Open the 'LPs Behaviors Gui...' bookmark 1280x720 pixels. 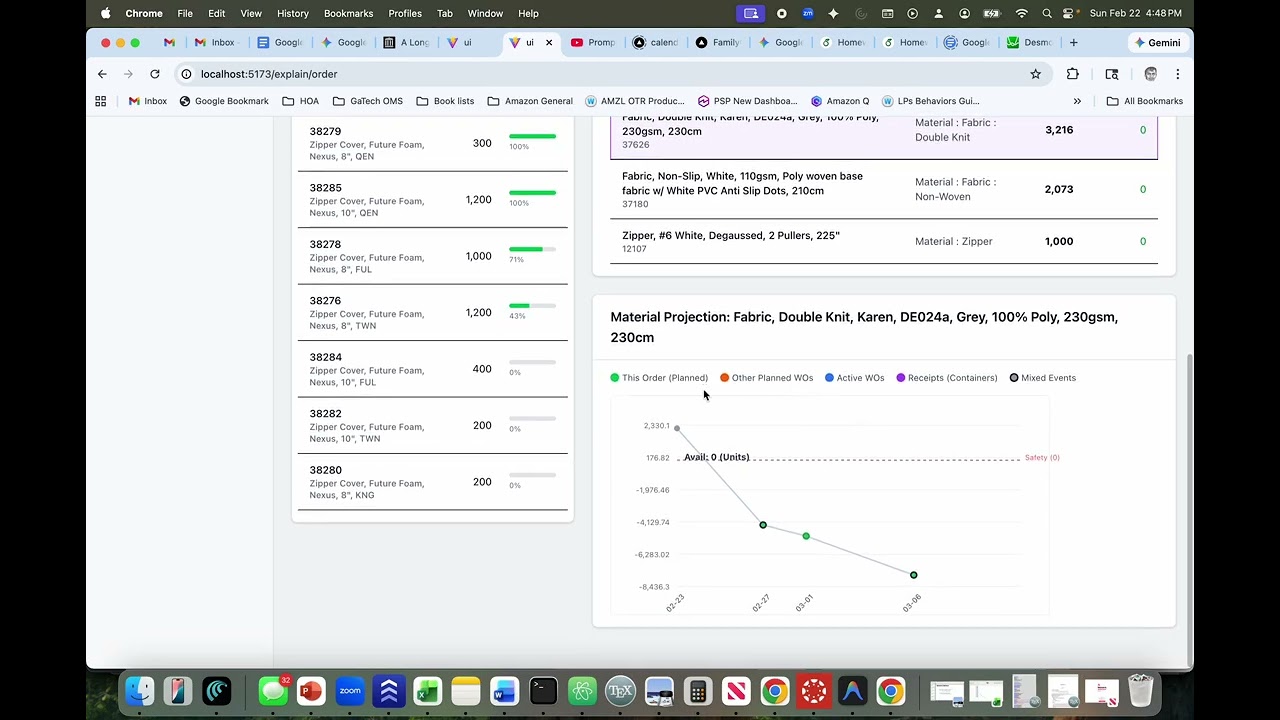(x=930, y=101)
